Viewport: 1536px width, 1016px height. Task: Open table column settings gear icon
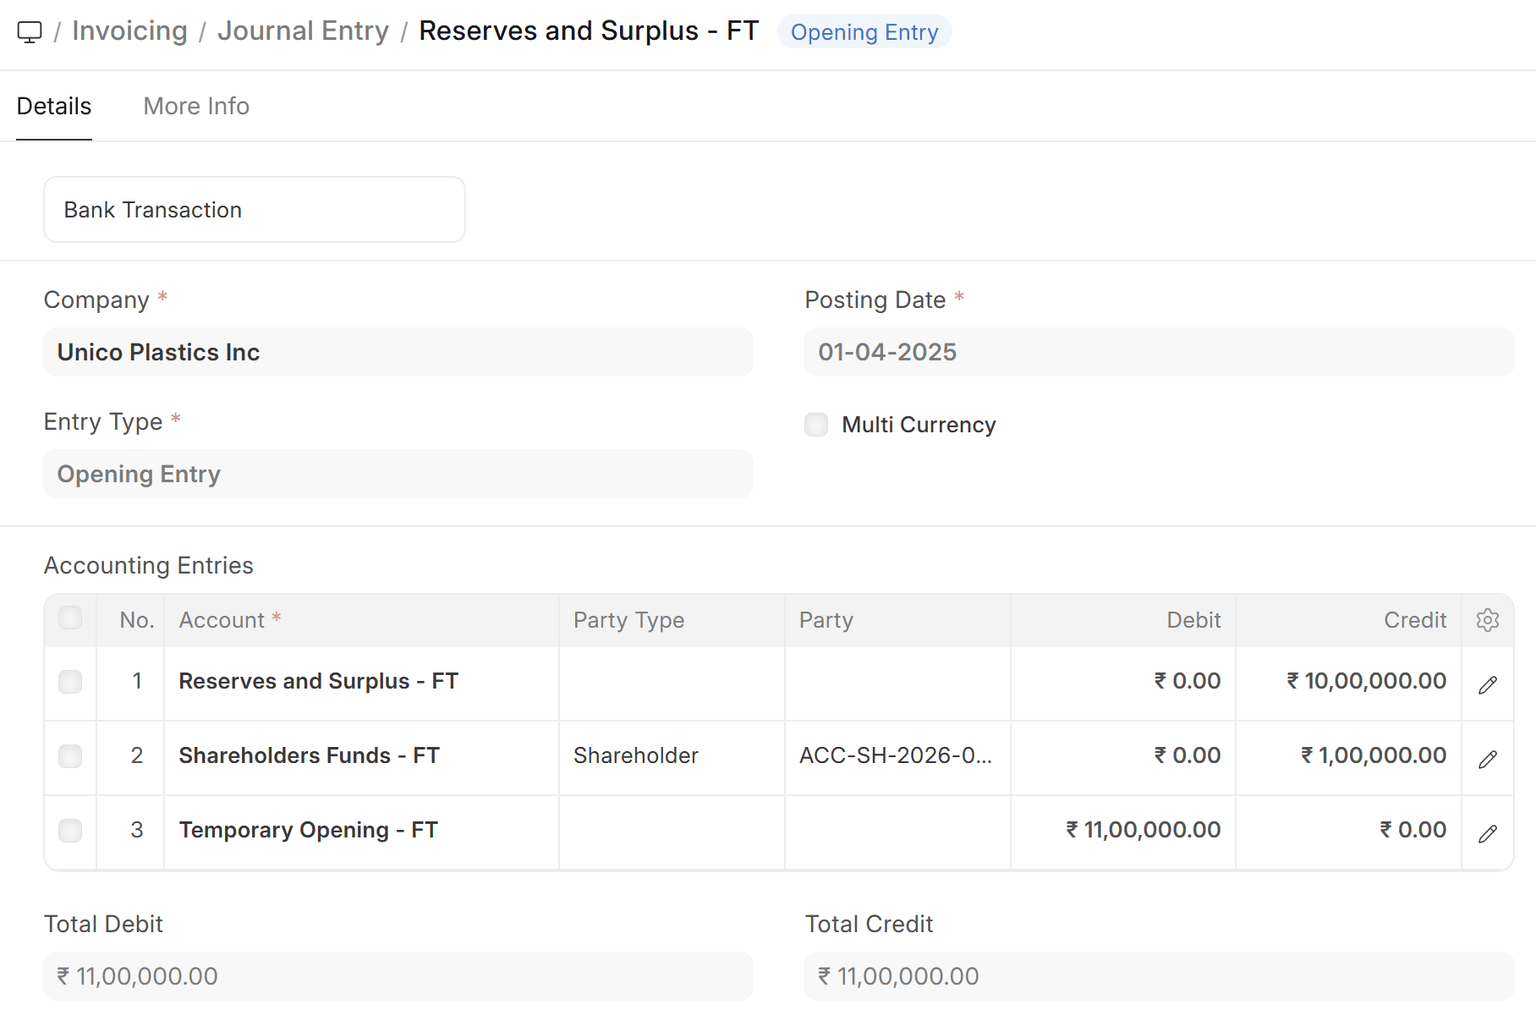(x=1487, y=620)
